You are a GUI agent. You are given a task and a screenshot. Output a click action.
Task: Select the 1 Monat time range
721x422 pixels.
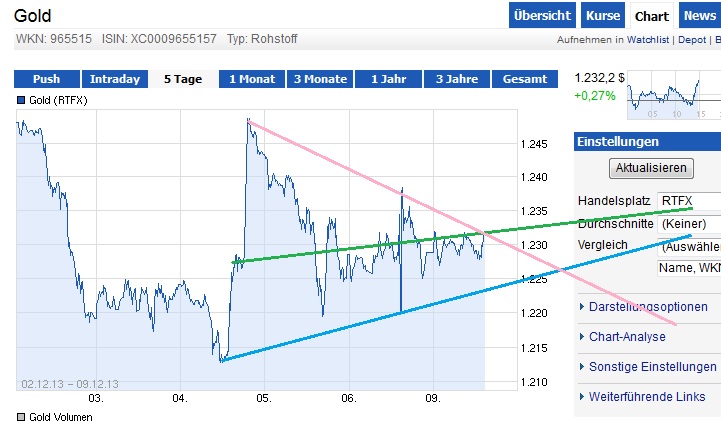254,79
